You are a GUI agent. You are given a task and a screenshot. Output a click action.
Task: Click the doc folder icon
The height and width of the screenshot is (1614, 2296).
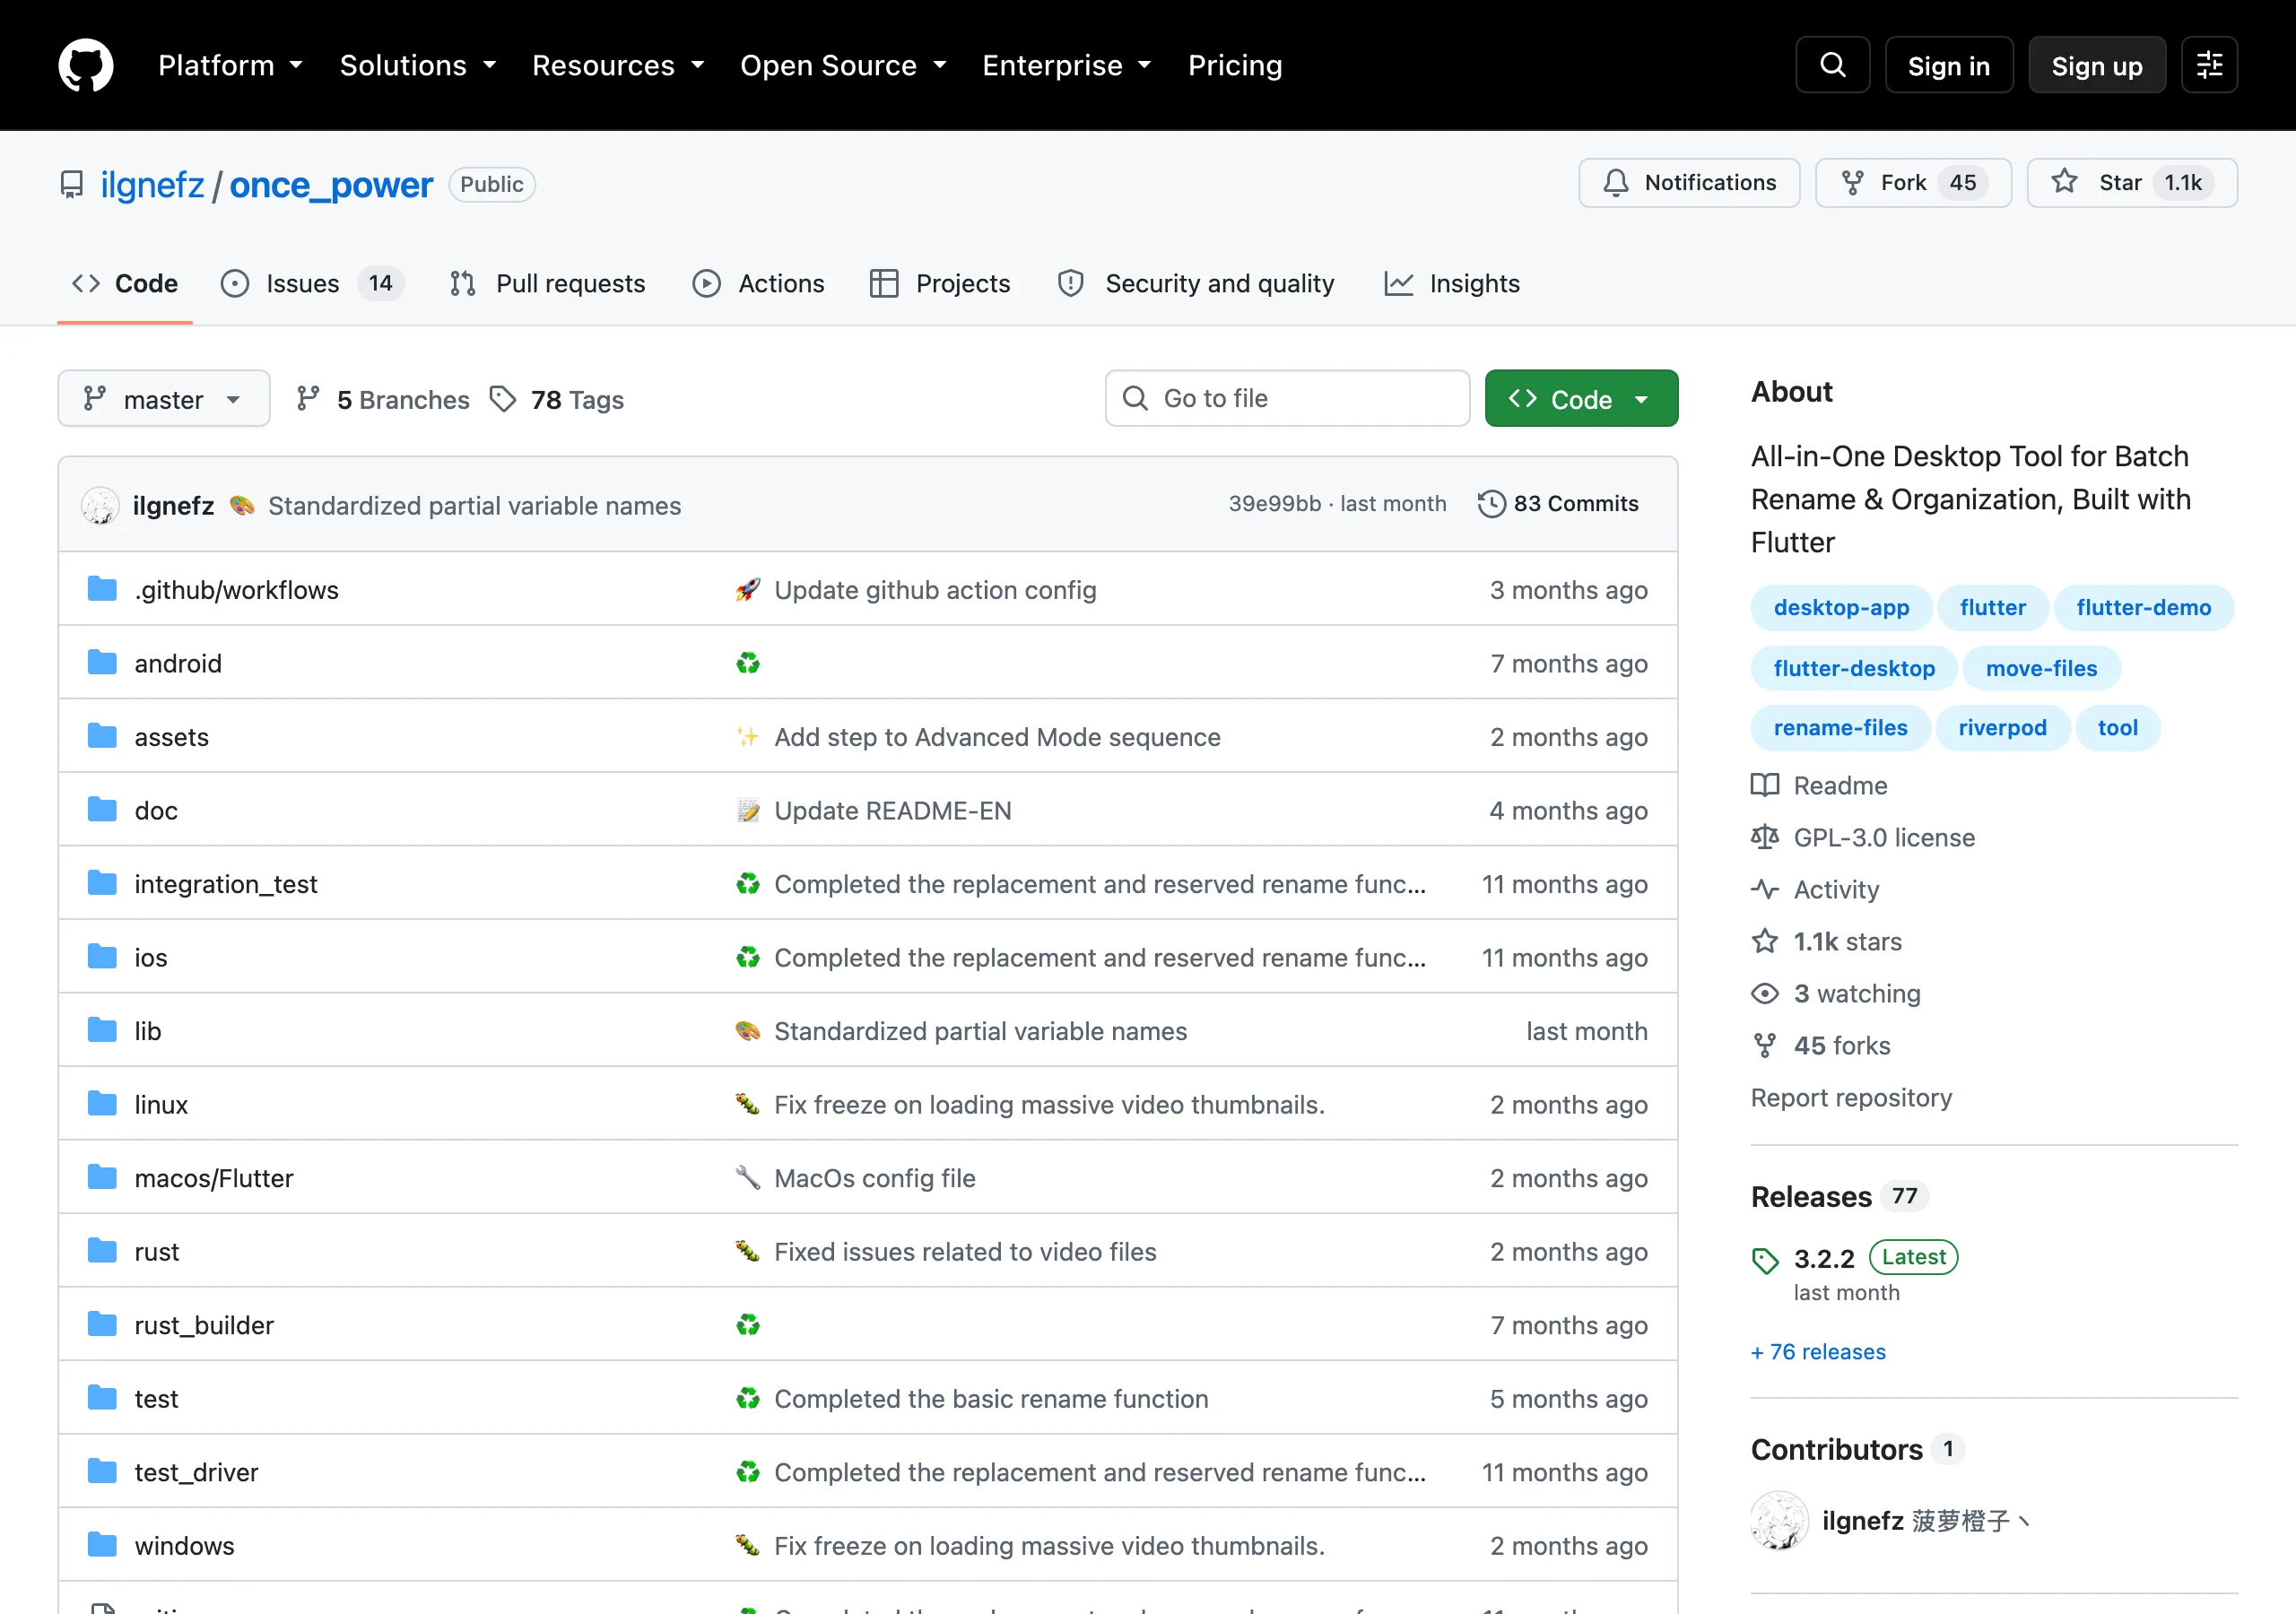point(102,810)
